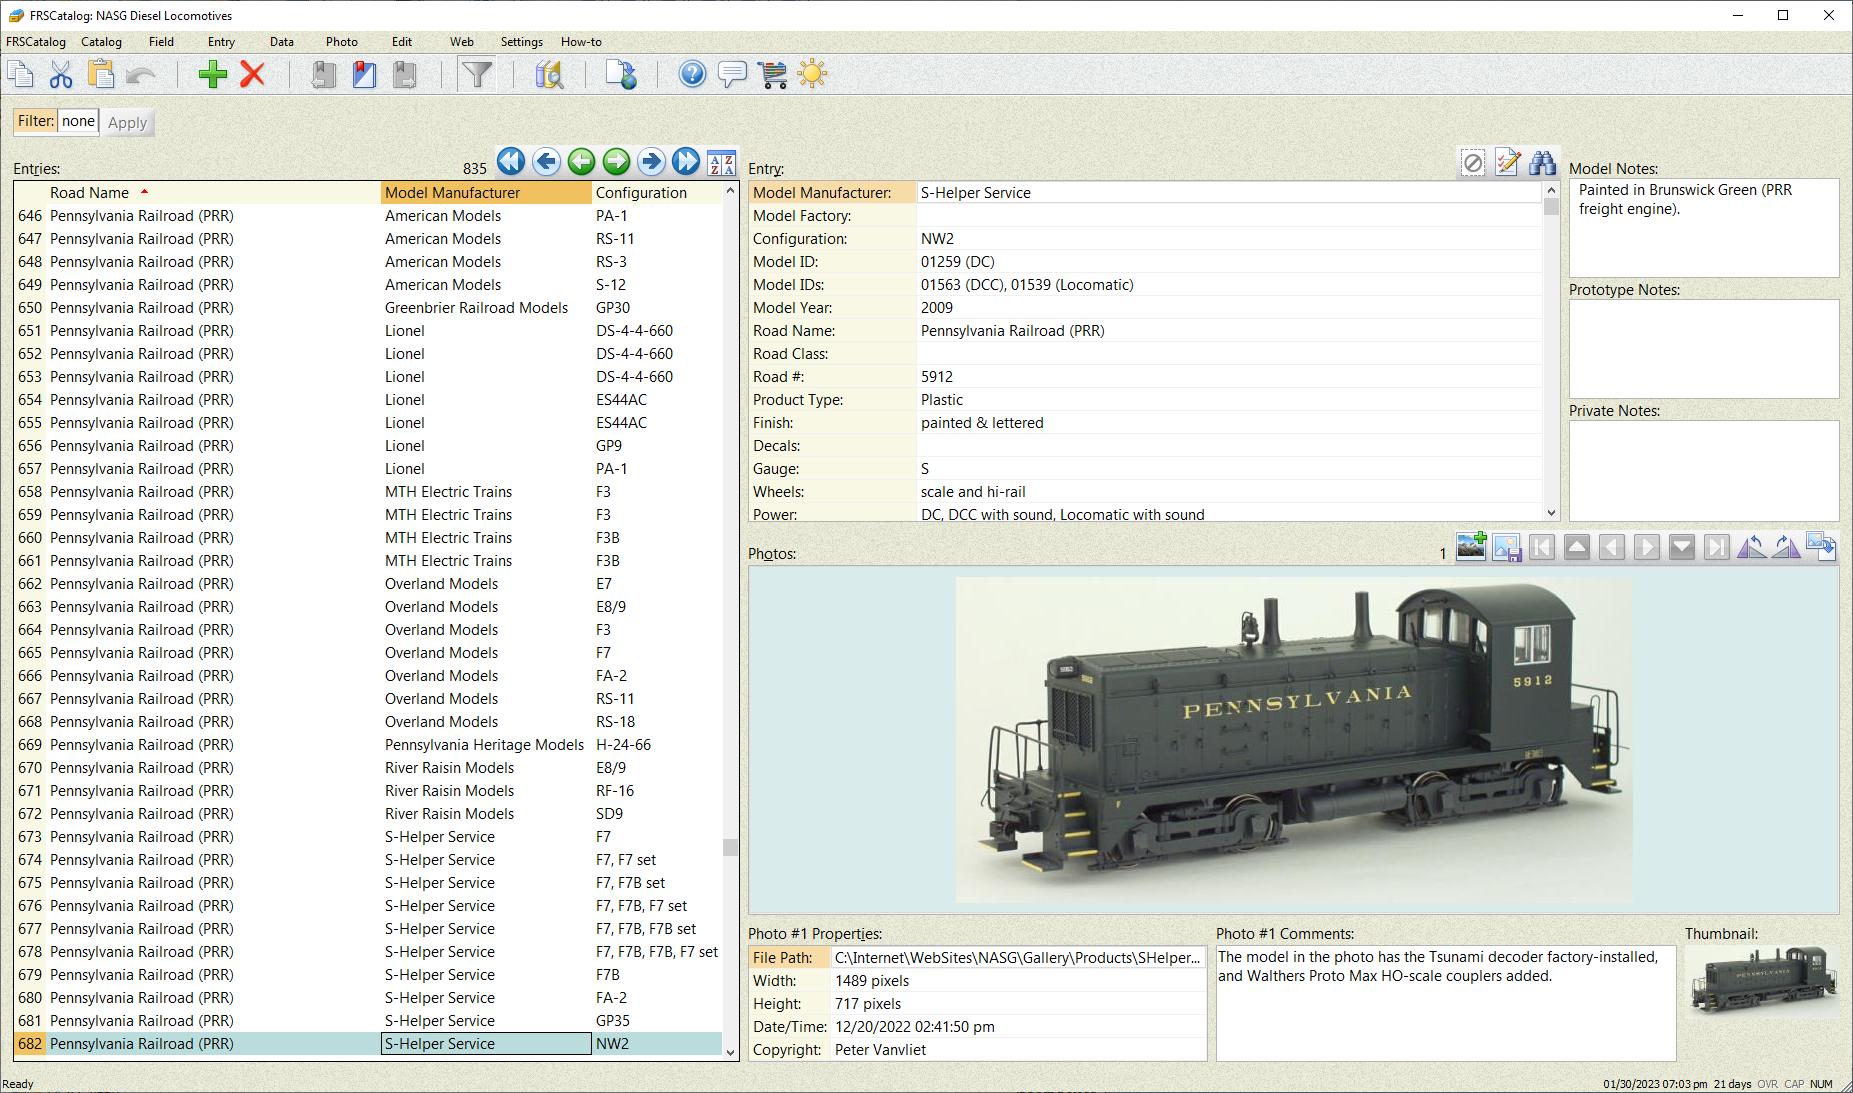Open the Photo menu
This screenshot has height=1093, width=1853.
pyautogui.click(x=341, y=41)
